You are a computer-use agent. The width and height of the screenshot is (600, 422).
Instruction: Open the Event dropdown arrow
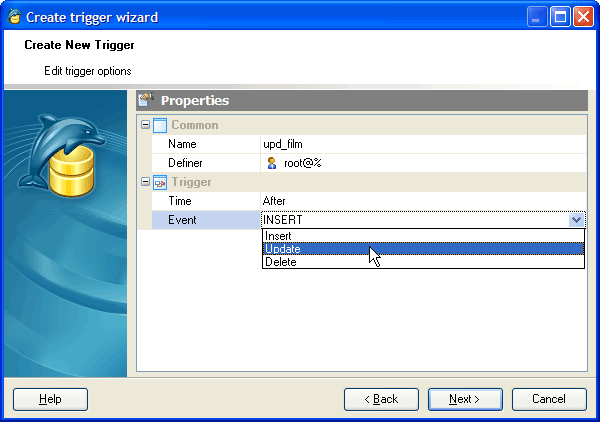(x=576, y=220)
